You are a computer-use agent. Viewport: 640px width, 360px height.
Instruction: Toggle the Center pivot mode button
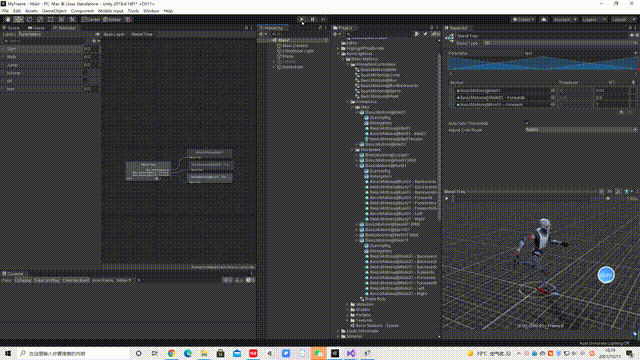[x=91, y=19]
